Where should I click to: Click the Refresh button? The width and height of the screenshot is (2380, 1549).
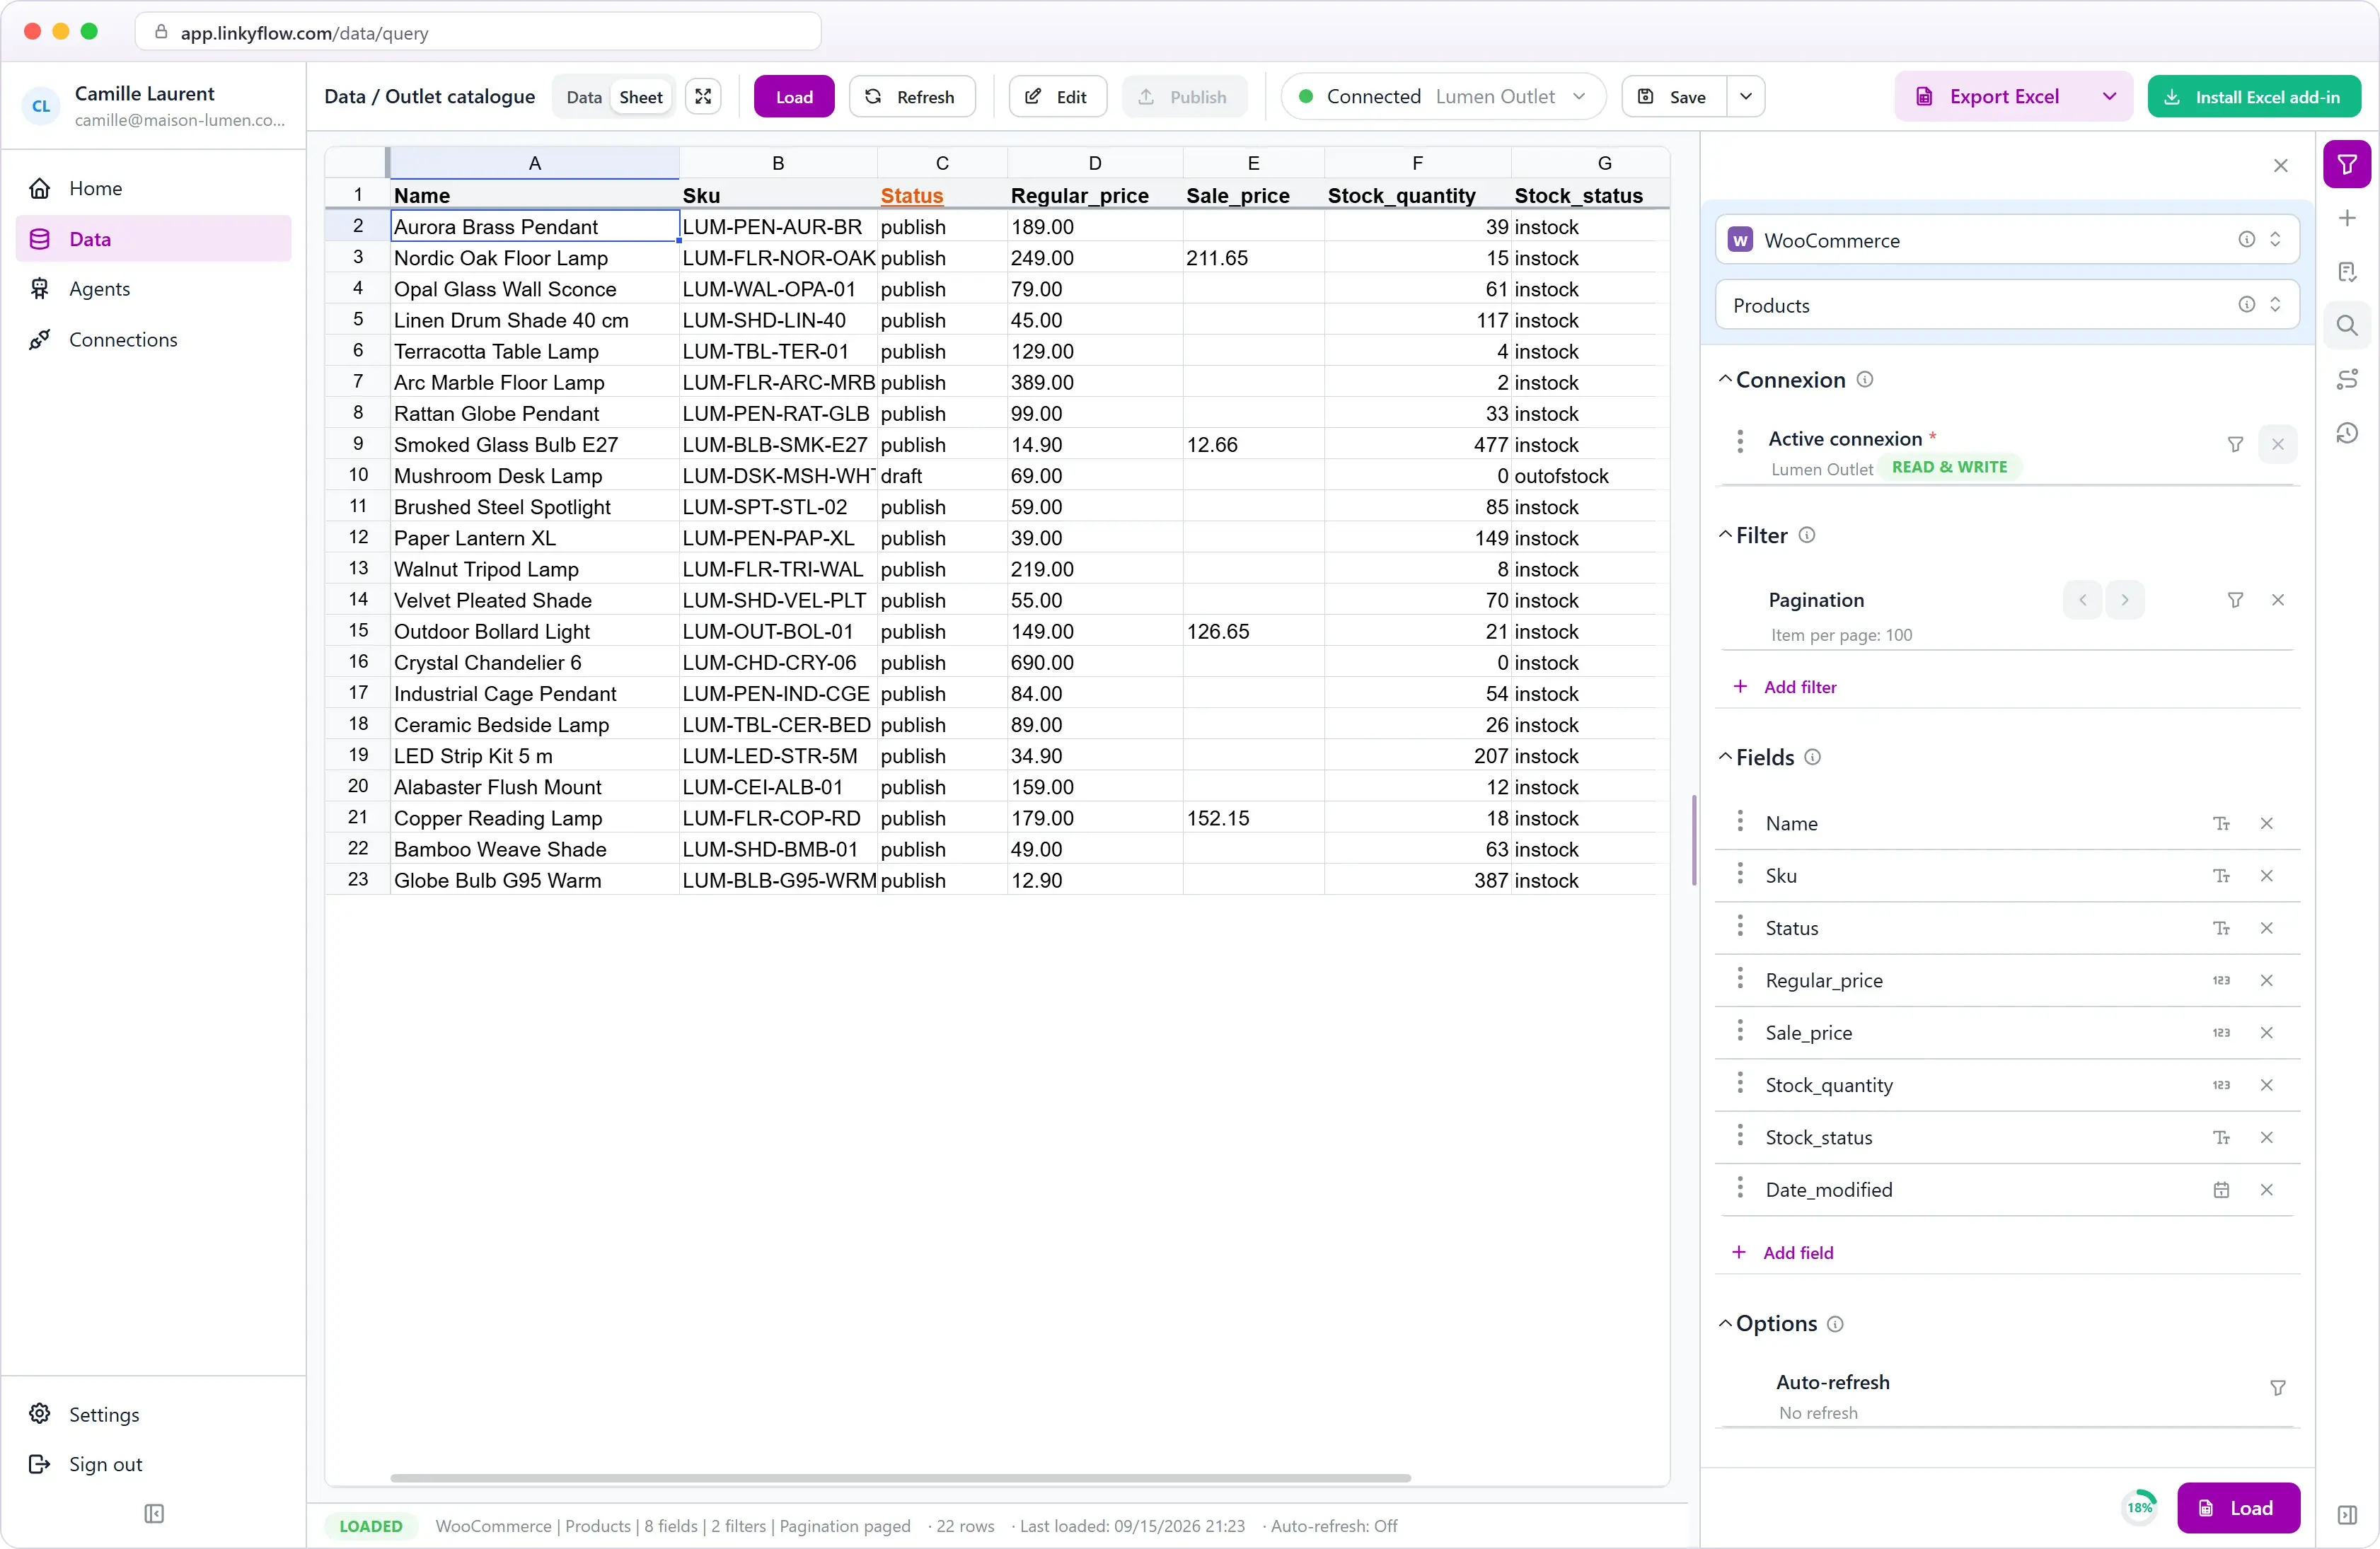click(911, 96)
